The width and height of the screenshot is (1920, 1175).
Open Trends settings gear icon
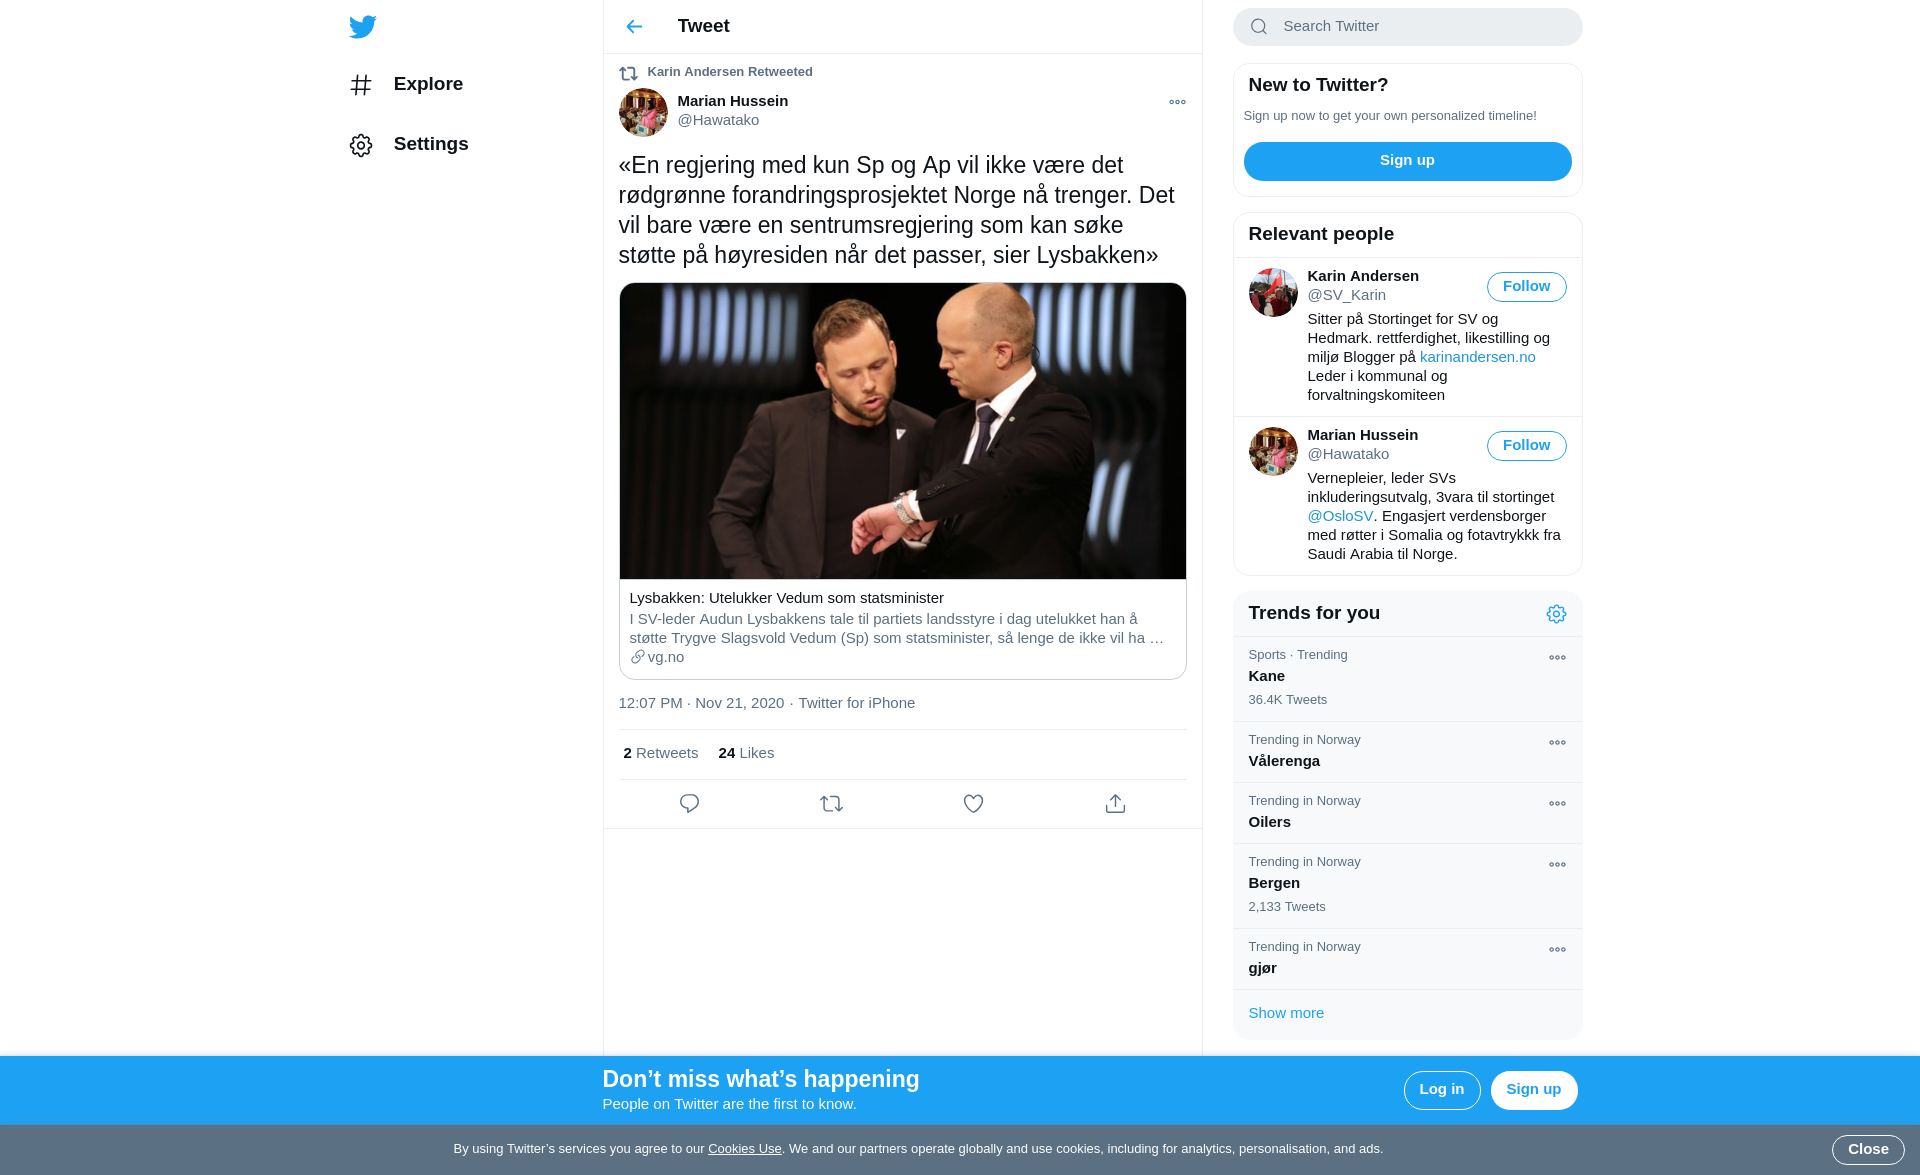tap(1556, 614)
